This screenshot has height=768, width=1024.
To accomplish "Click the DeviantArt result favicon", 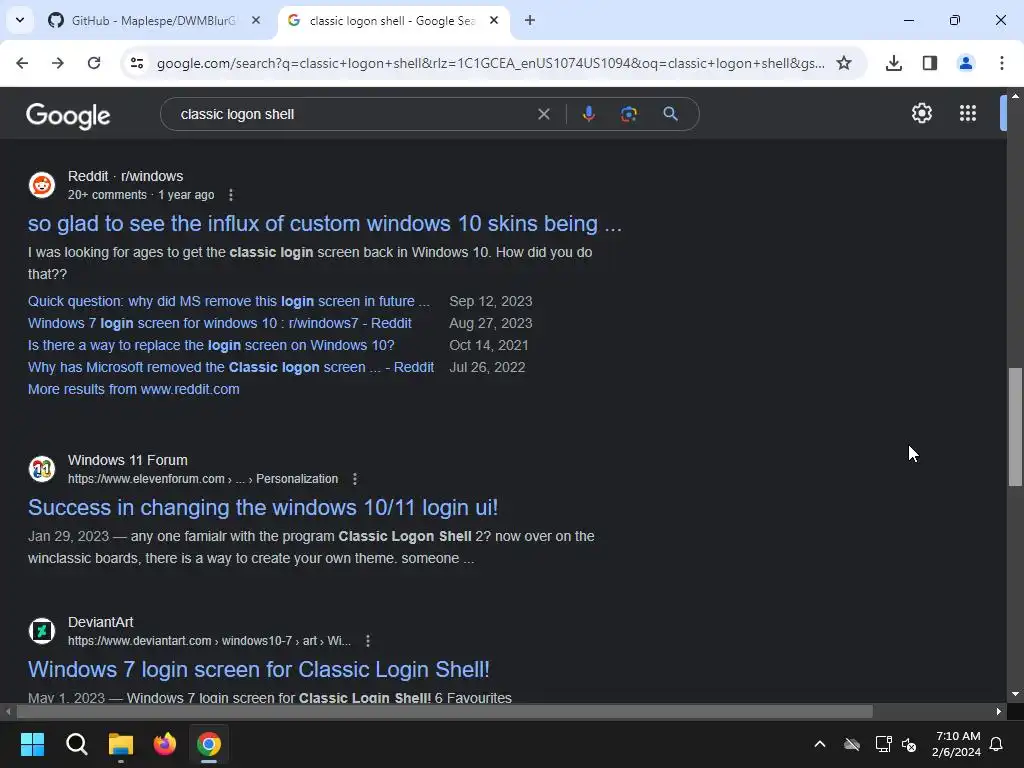I will (x=42, y=631).
